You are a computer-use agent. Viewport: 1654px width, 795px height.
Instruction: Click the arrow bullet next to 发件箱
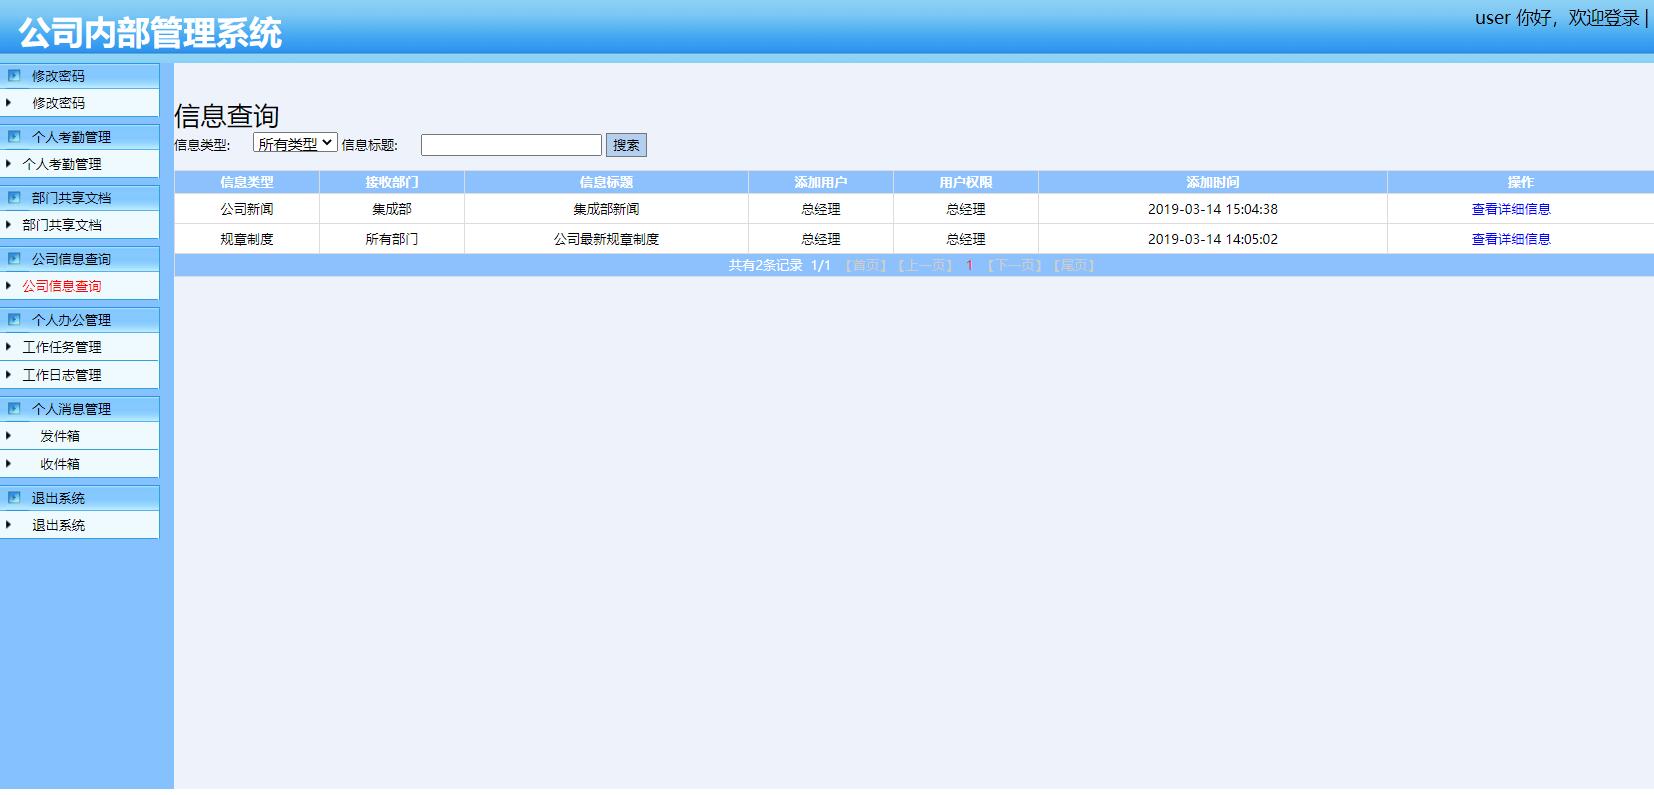click(x=9, y=436)
